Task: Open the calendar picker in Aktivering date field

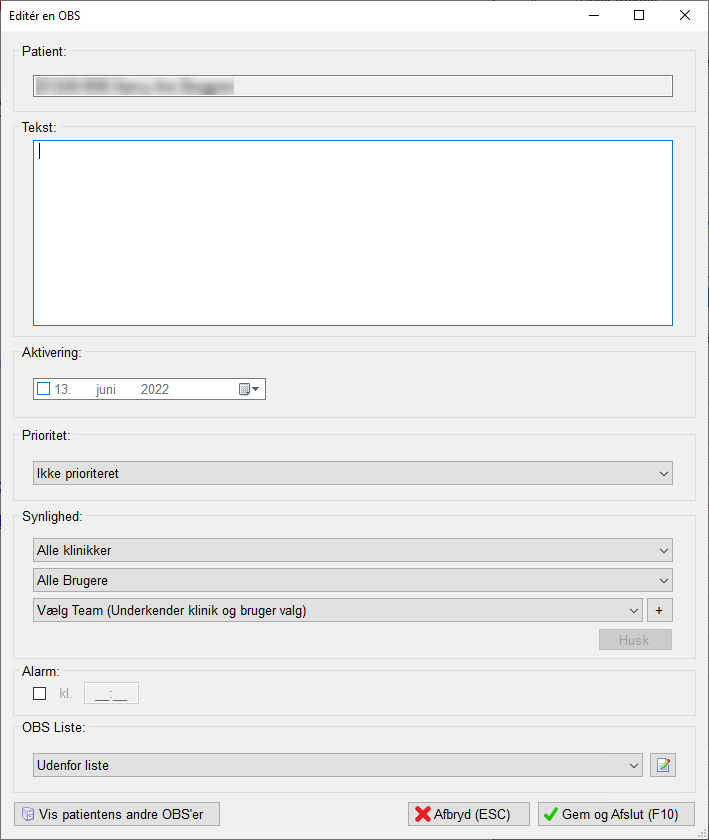Action: coord(249,389)
